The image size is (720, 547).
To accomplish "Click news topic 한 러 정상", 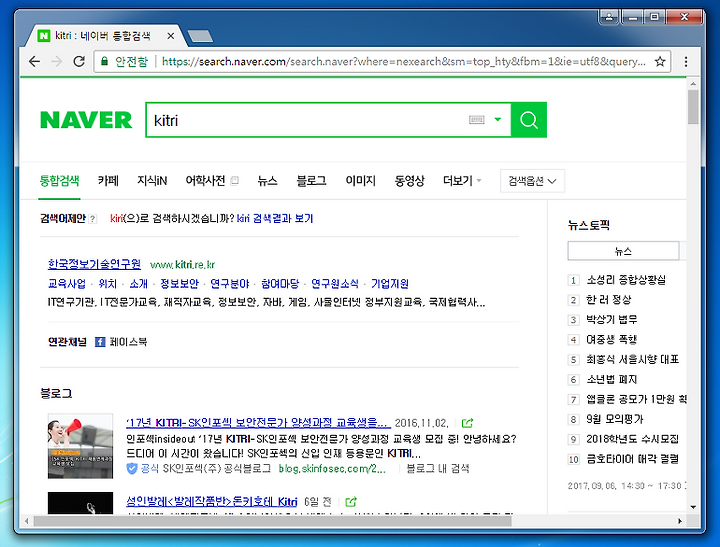I will [x=609, y=300].
